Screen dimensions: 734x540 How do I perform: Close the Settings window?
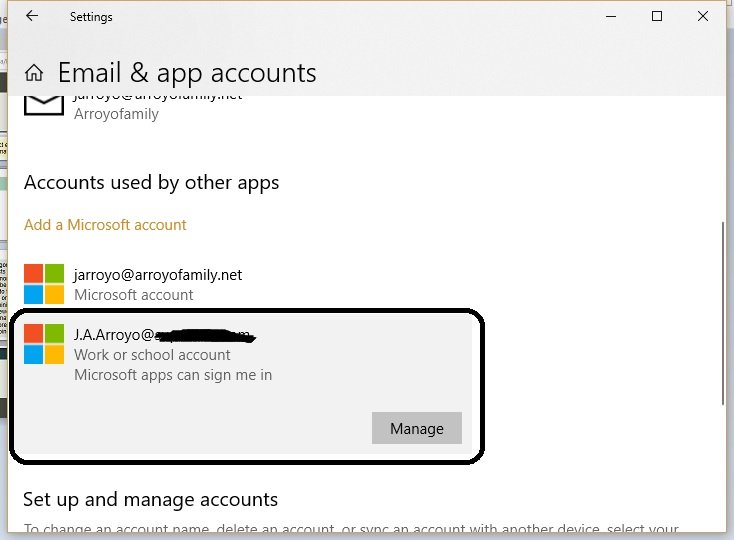(703, 16)
